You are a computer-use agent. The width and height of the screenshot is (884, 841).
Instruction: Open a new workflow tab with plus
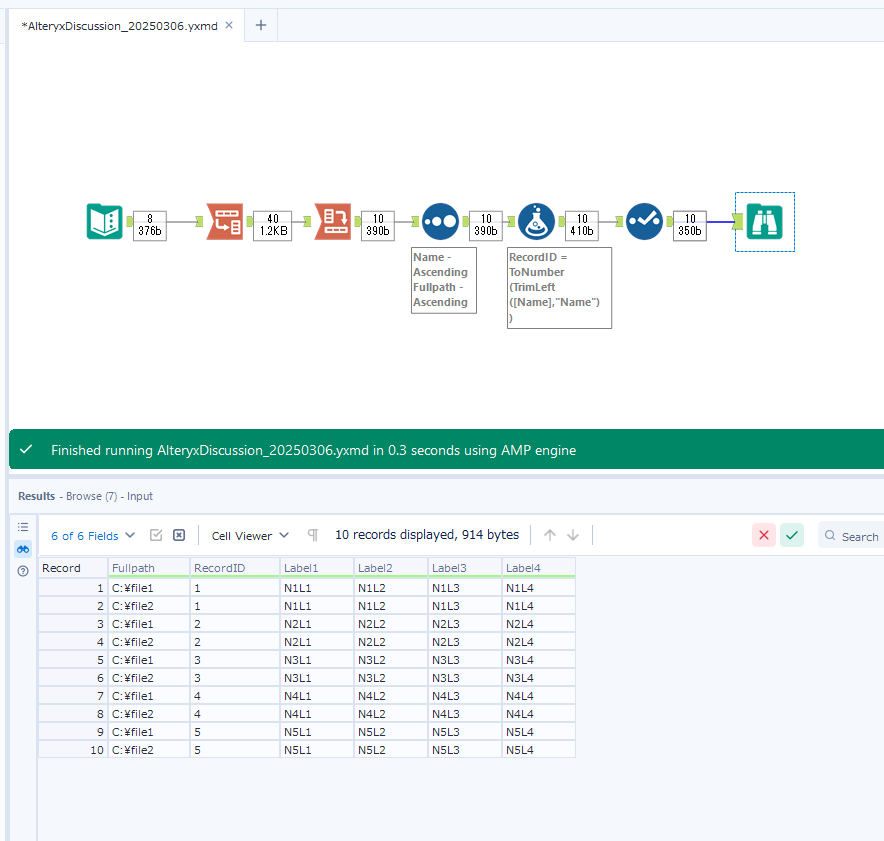point(261,25)
